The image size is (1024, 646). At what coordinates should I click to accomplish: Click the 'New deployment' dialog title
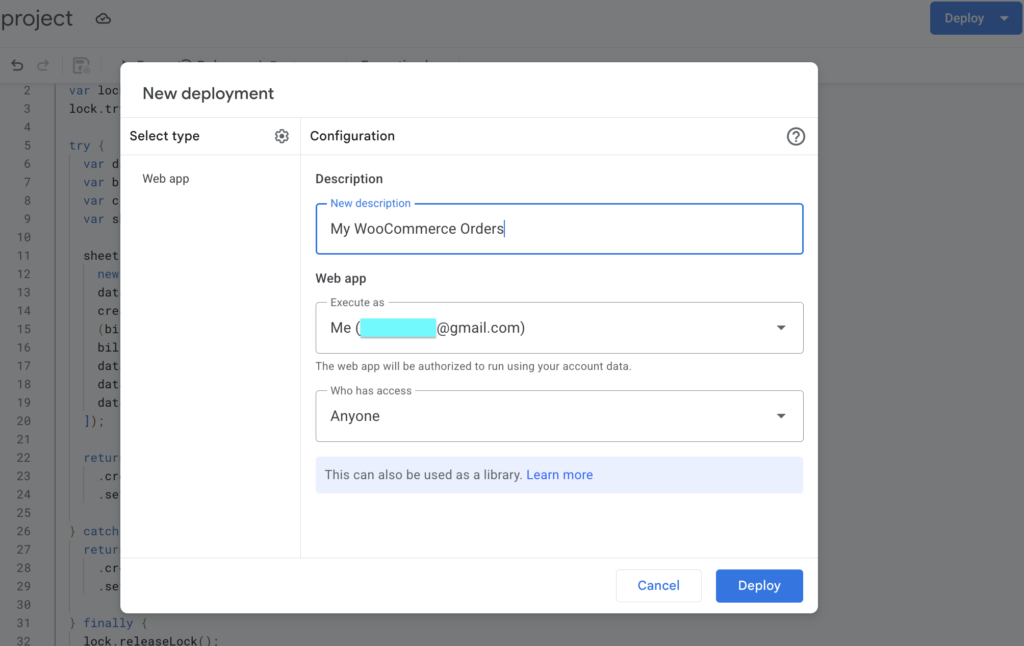tap(208, 93)
